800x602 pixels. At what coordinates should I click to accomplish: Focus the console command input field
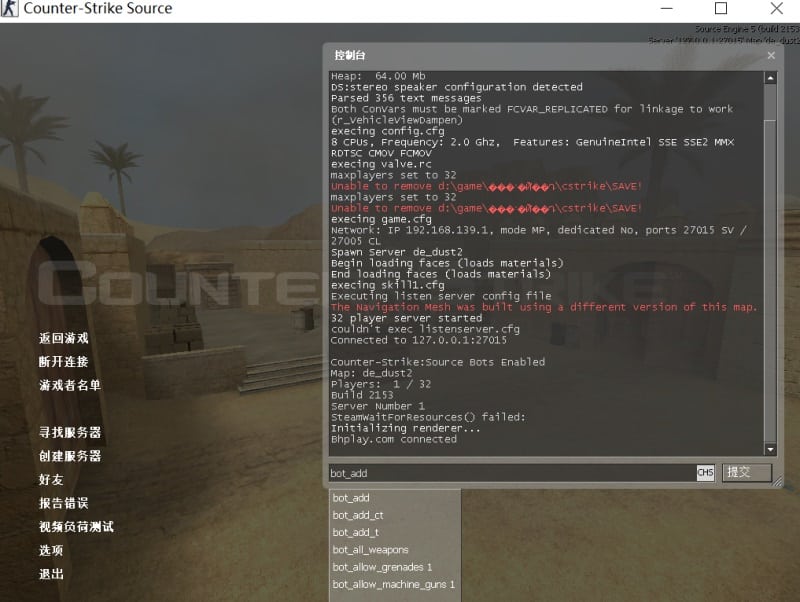point(510,472)
